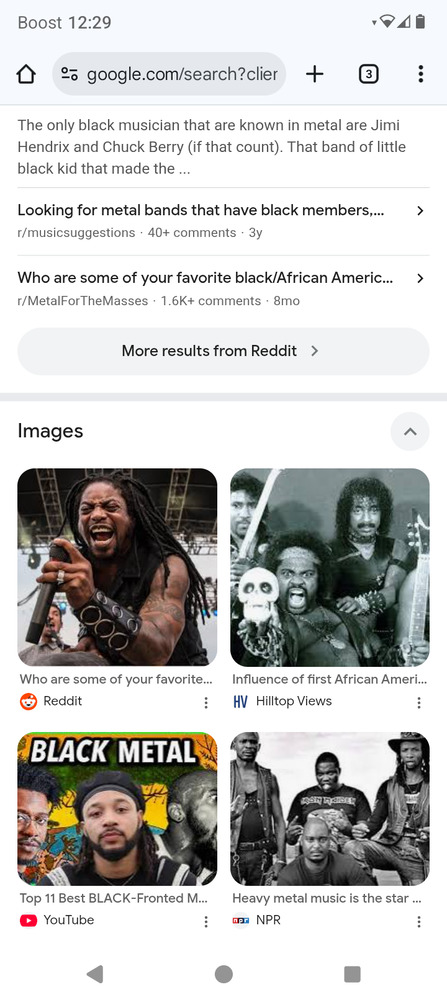This screenshot has height=1000, width=447.
Task: Open options for YouTube image result
Action: pyautogui.click(x=205, y=921)
